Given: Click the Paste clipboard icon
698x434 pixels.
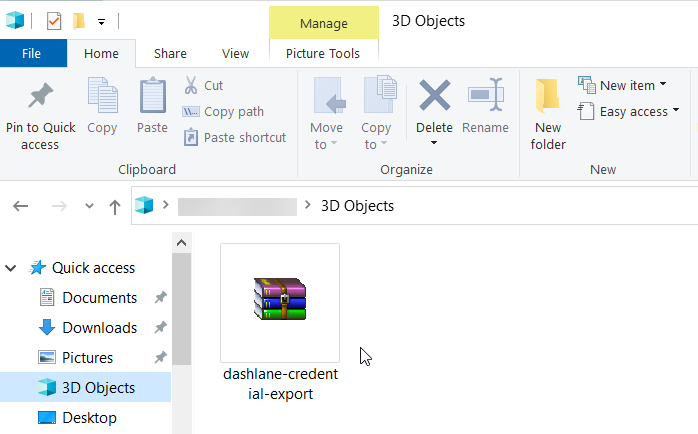Looking at the screenshot, I should pyautogui.click(x=153, y=95).
